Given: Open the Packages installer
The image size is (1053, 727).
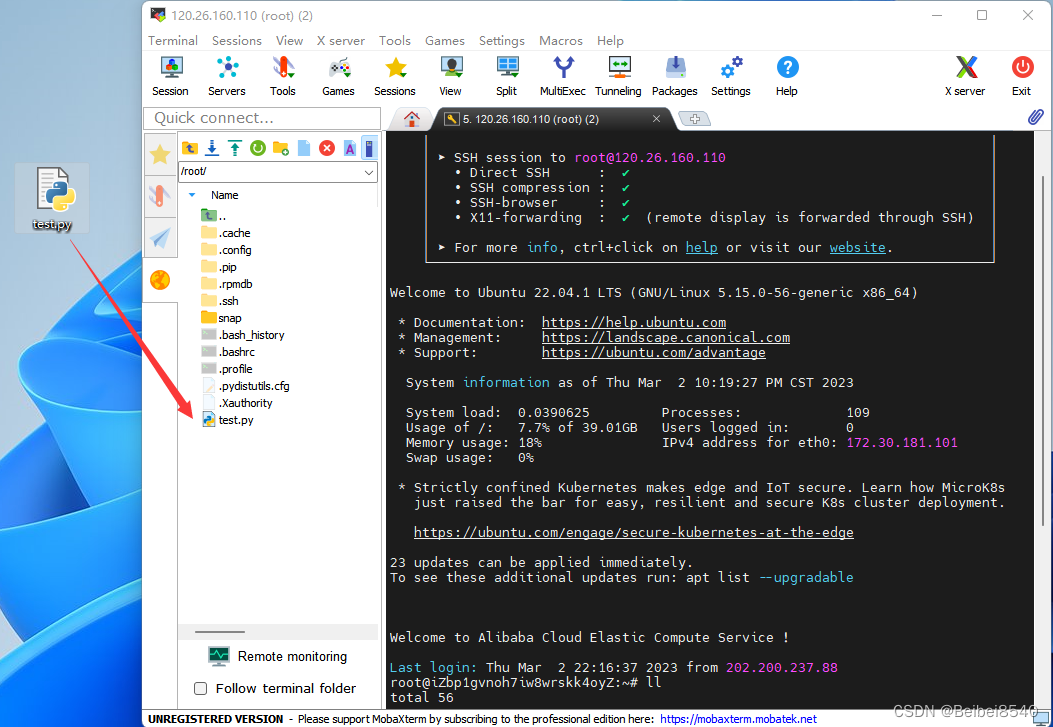Looking at the screenshot, I should click(674, 76).
